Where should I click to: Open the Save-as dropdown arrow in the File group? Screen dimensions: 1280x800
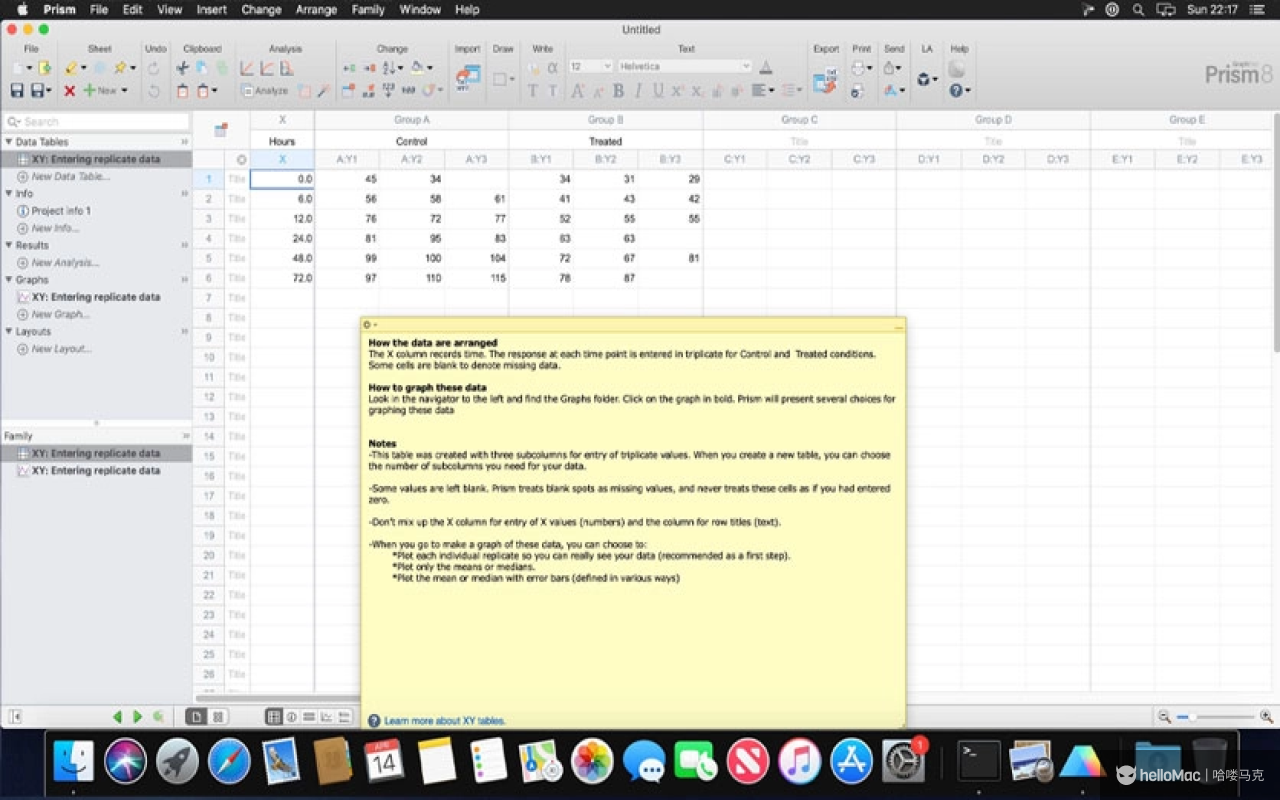pos(48,90)
